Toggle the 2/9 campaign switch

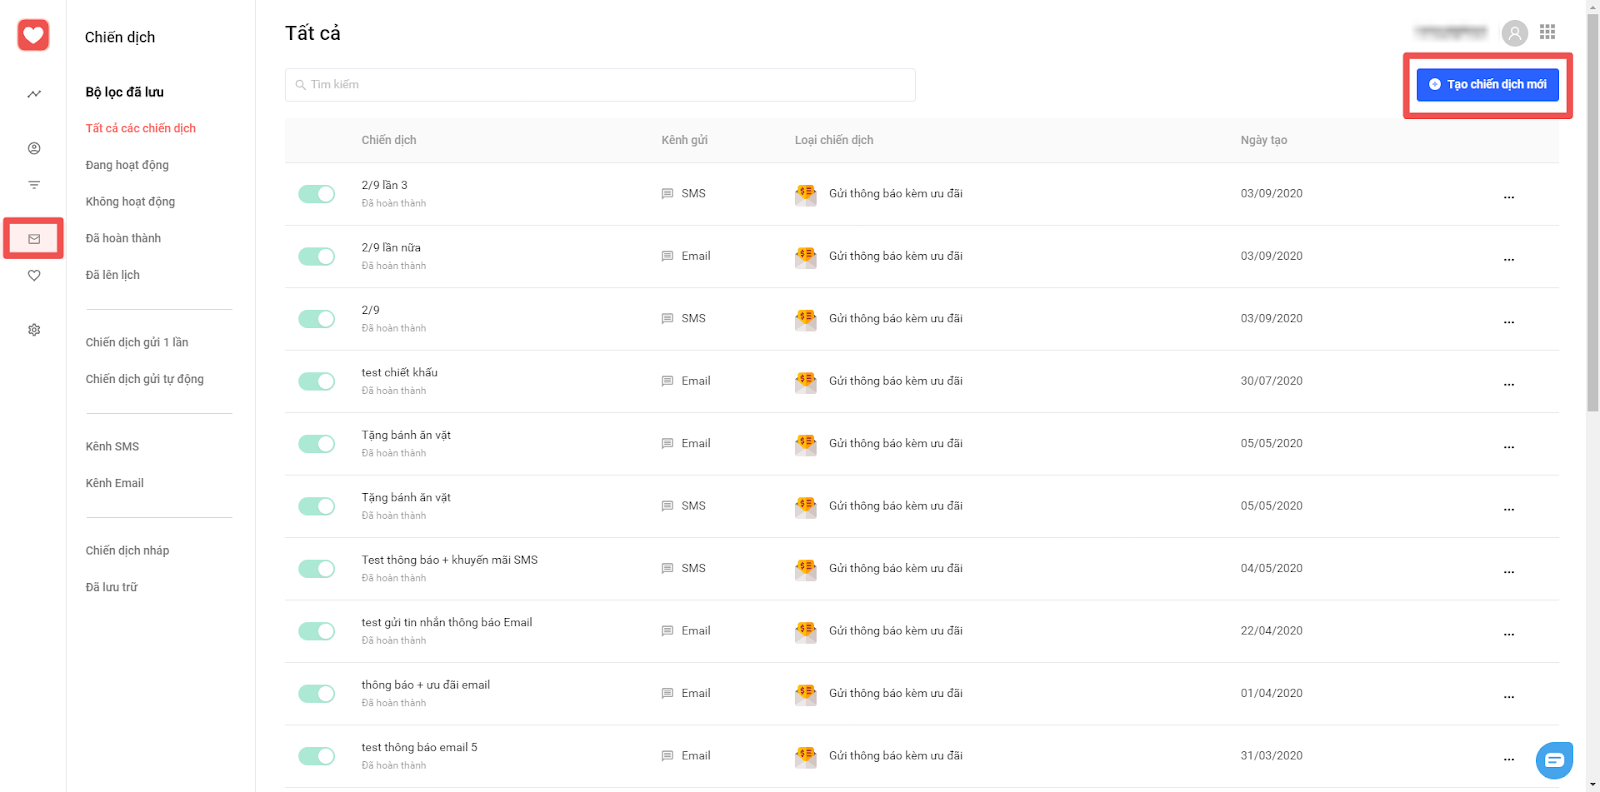[317, 319]
